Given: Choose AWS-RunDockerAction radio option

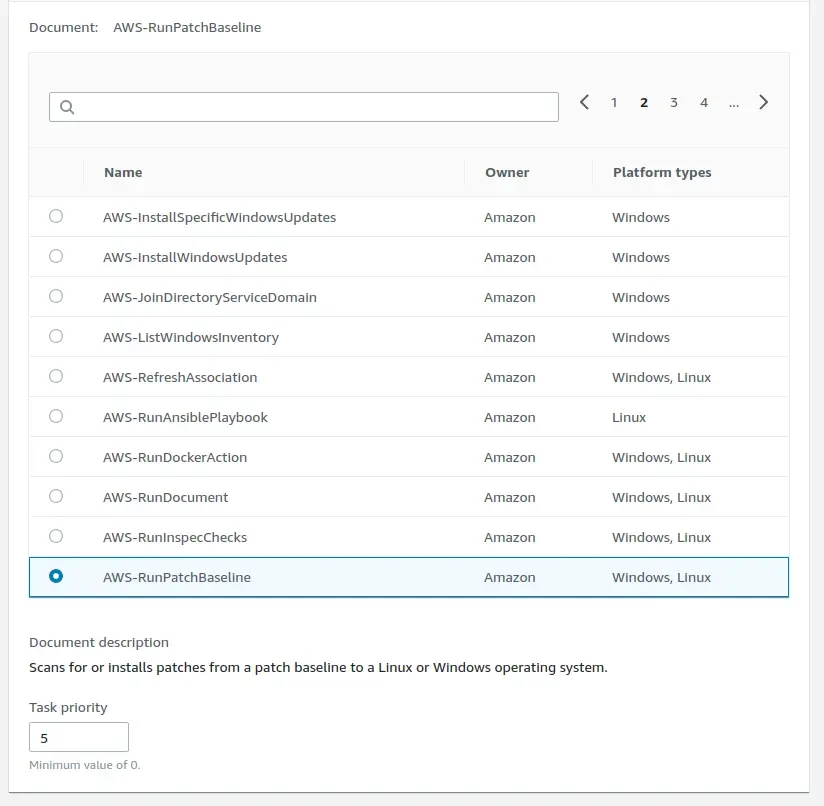Looking at the screenshot, I should coord(56,456).
